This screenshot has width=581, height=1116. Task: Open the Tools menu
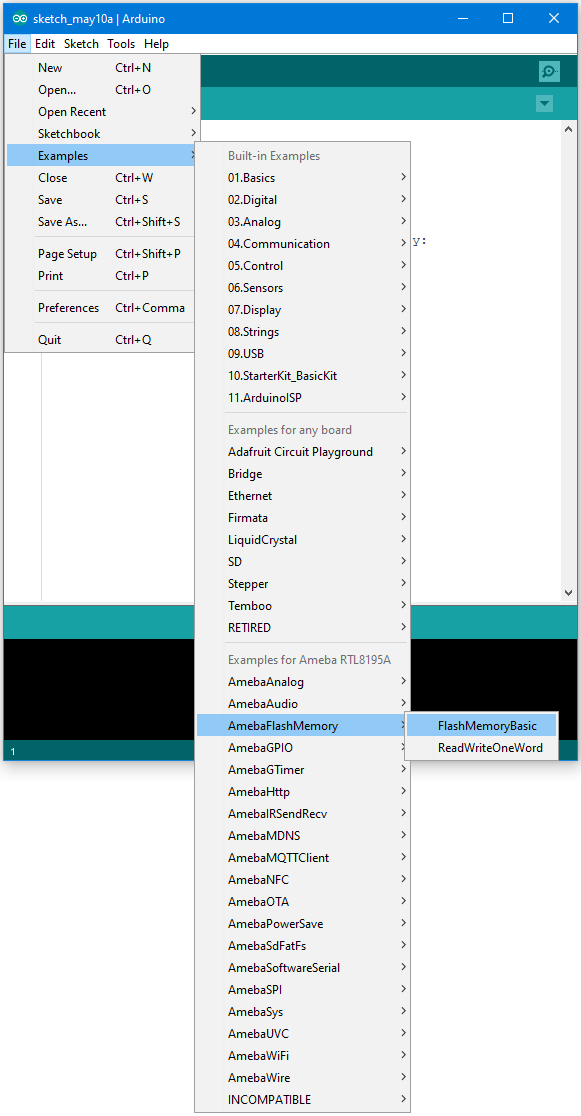[121, 44]
